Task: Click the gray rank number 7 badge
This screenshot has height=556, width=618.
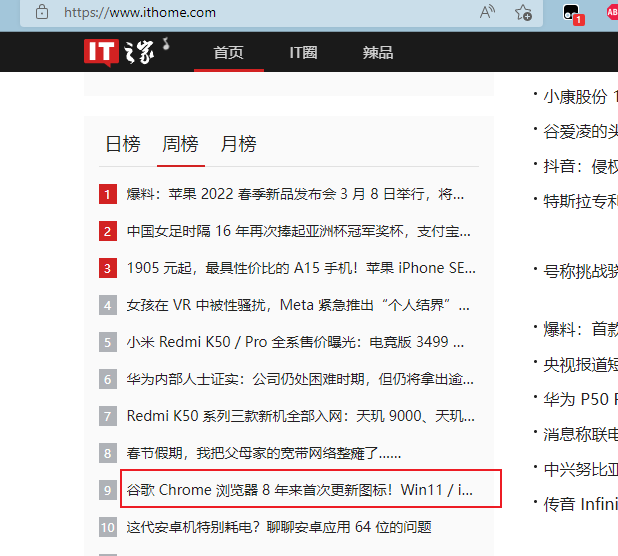Action: pyautogui.click(x=108, y=416)
